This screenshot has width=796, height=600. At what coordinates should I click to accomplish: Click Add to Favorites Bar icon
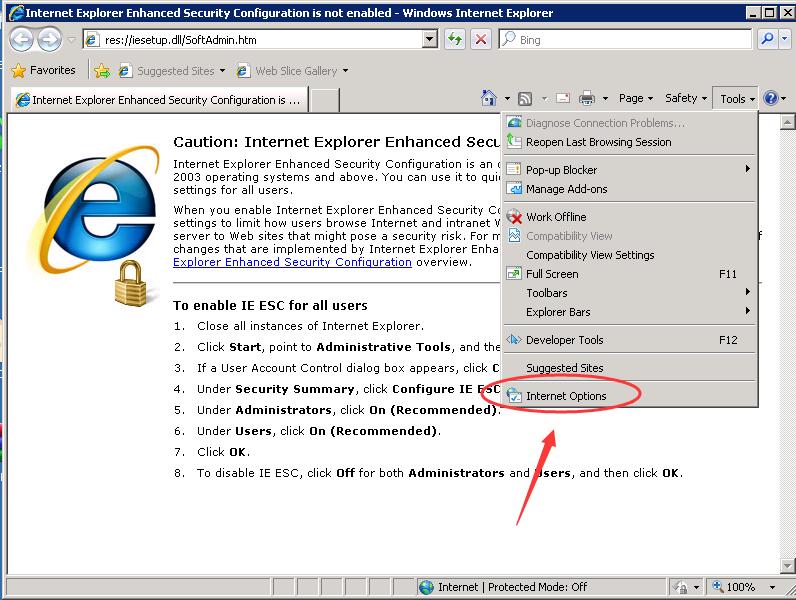pos(102,71)
